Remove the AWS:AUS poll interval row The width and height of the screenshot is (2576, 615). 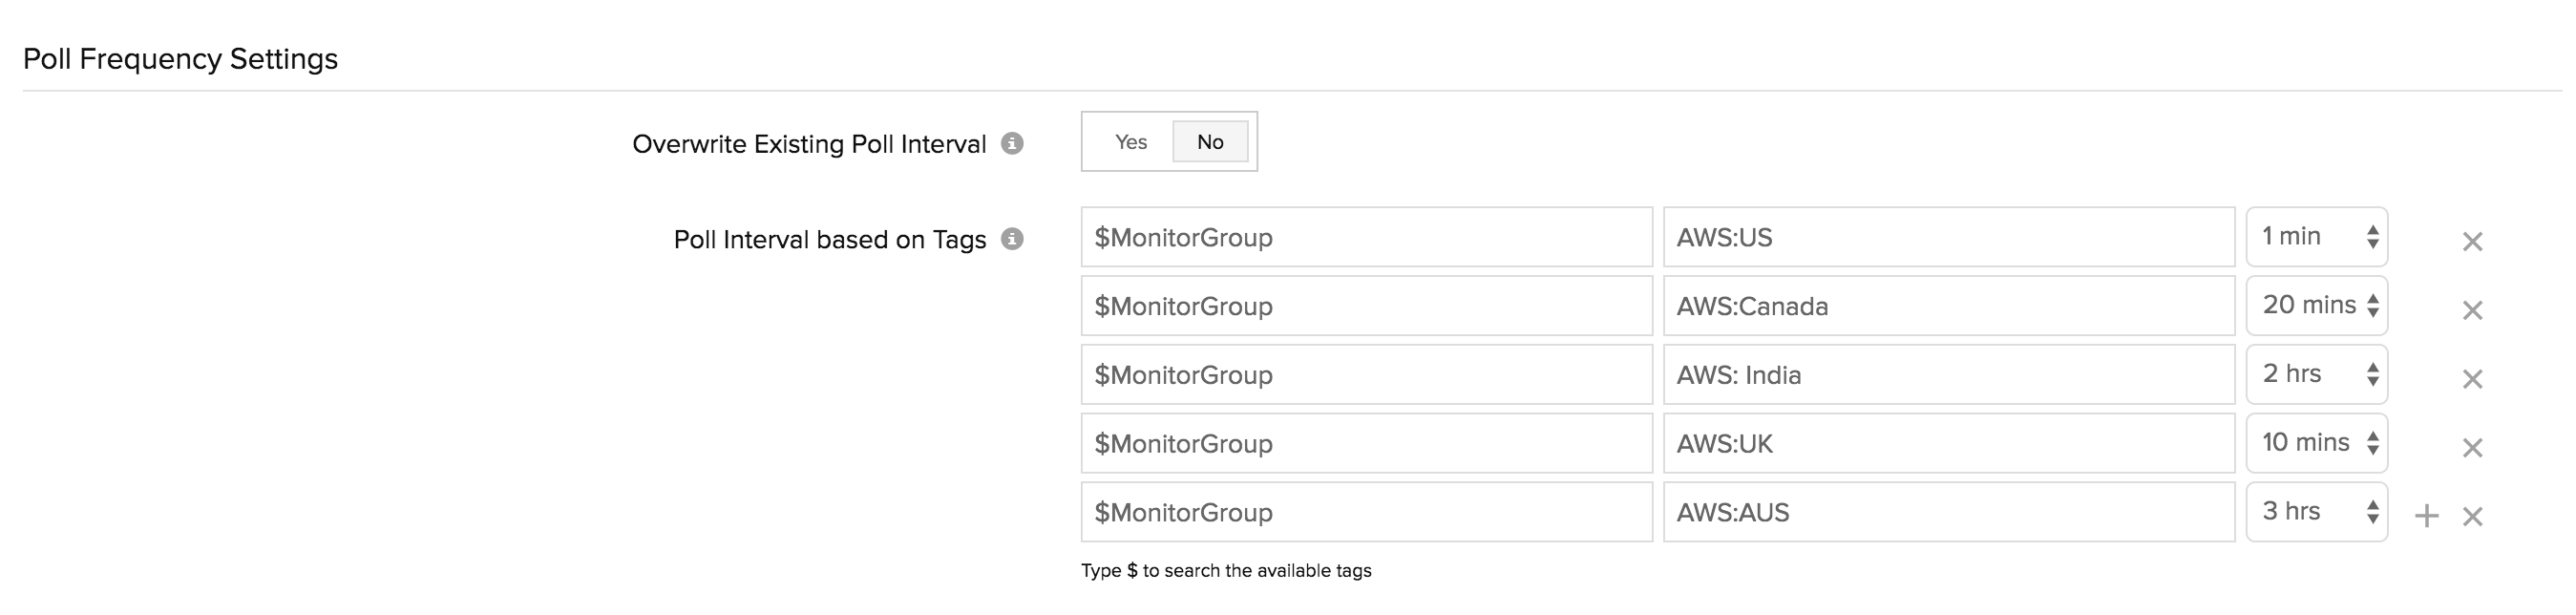(x=2472, y=515)
